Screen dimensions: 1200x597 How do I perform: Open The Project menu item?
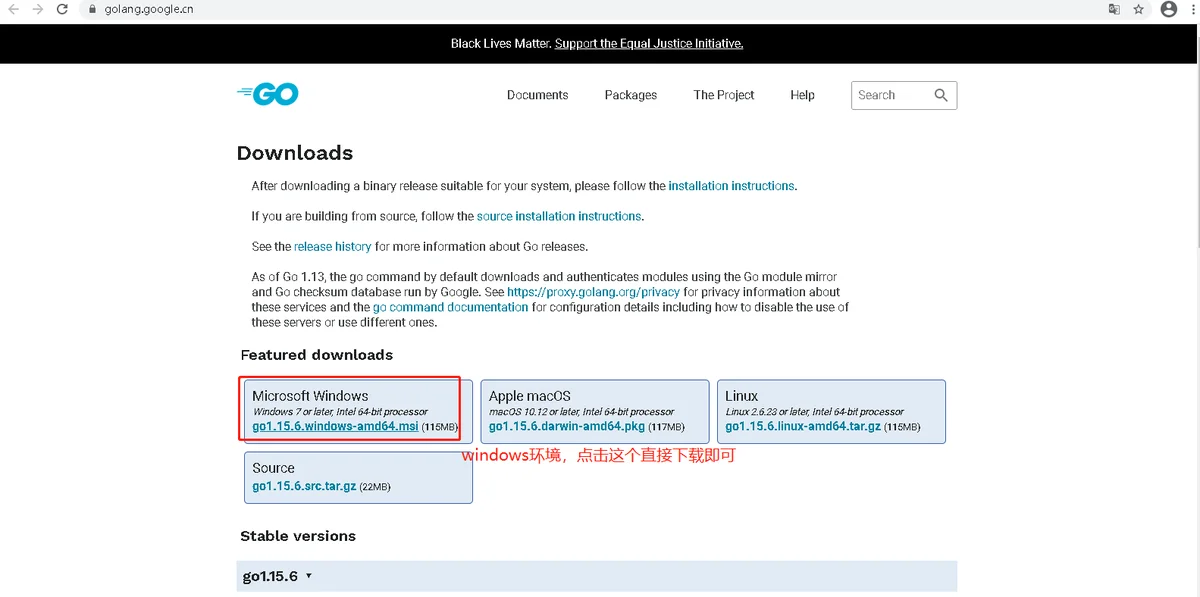(724, 95)
